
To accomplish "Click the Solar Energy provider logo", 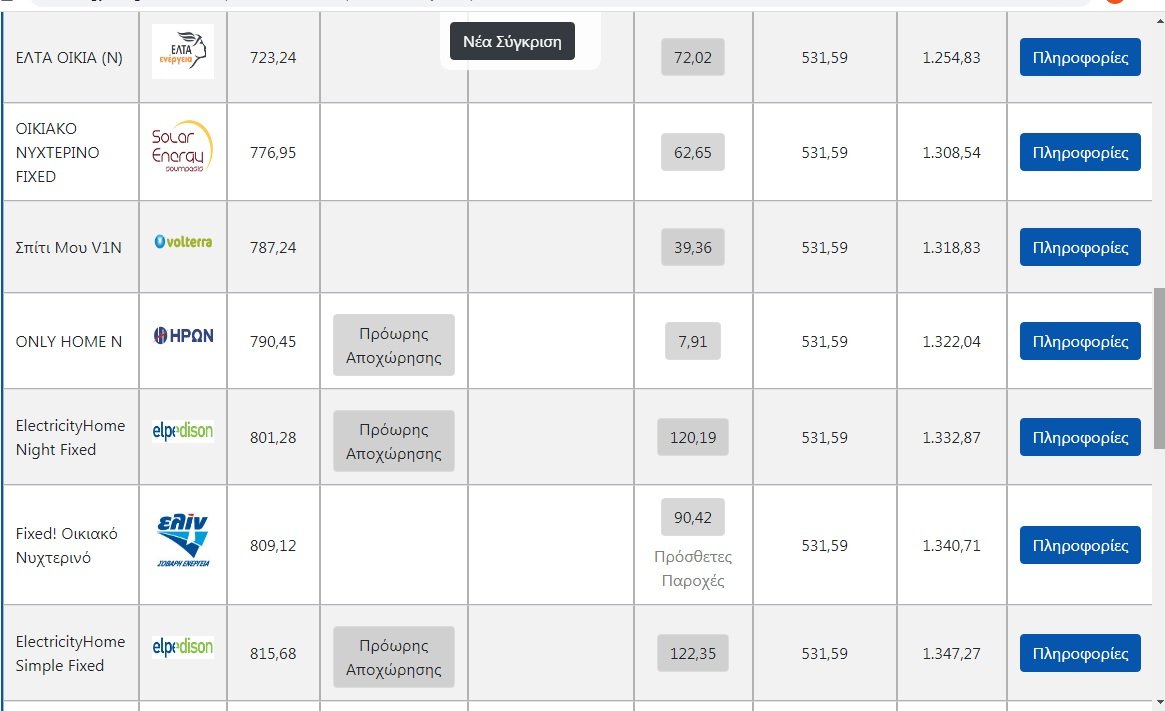I will (183, 146).
